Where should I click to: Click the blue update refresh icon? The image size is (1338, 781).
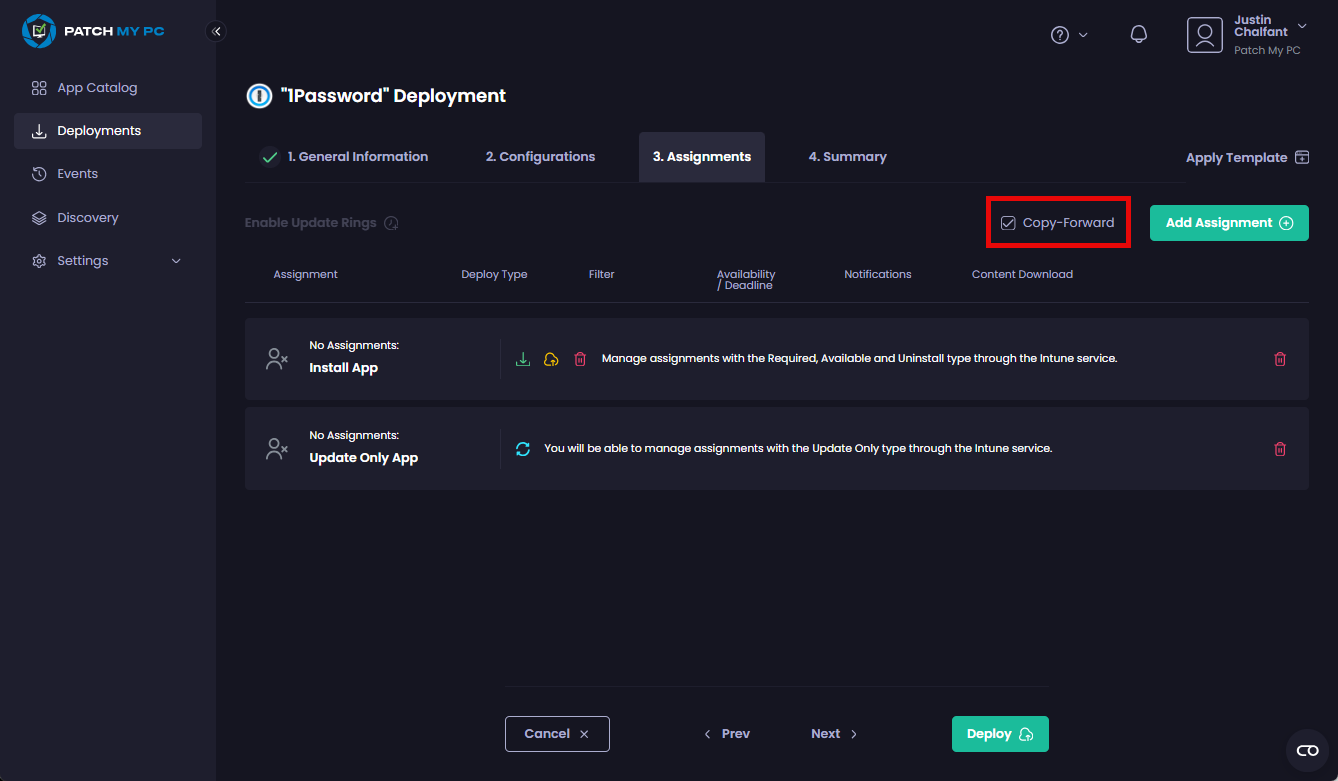[x=522, y=448]
